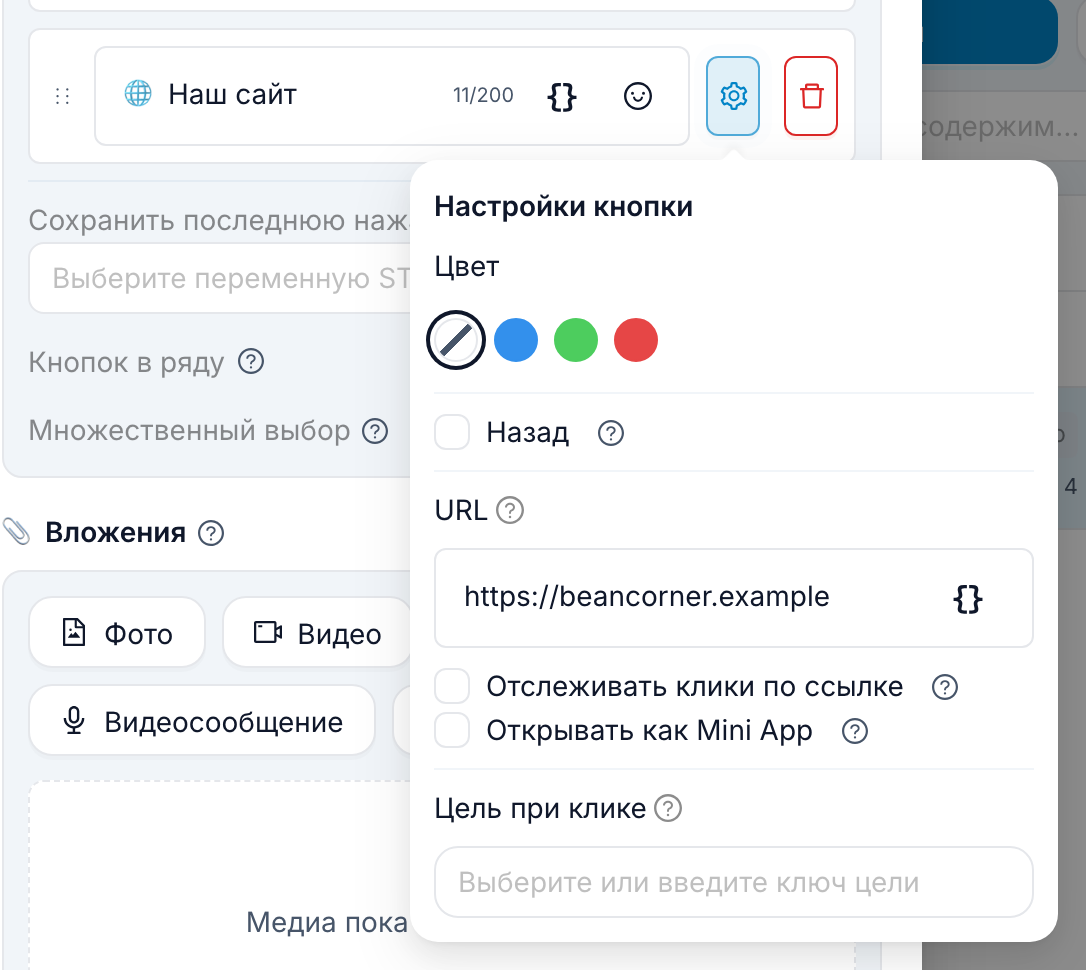This screenshot has height=970, width=1086.
Task: Open help icon next to Множественный выбор
Action: (x=375, y=431)
